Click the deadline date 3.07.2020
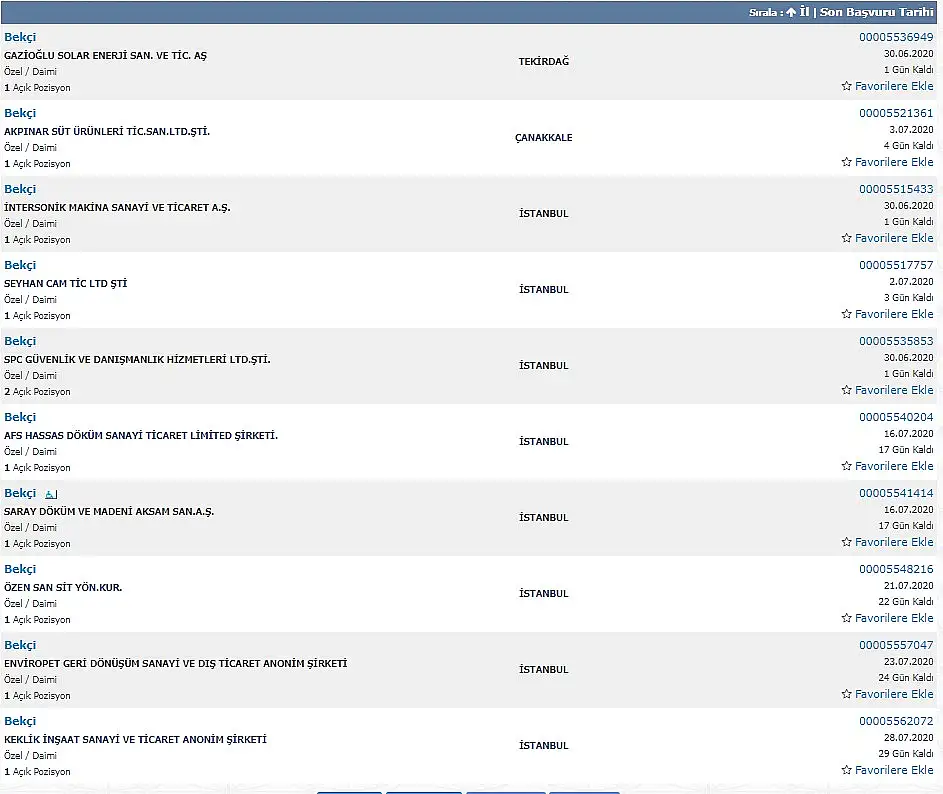The height and width of the screenshot is (794, 943). pos(911,129)
